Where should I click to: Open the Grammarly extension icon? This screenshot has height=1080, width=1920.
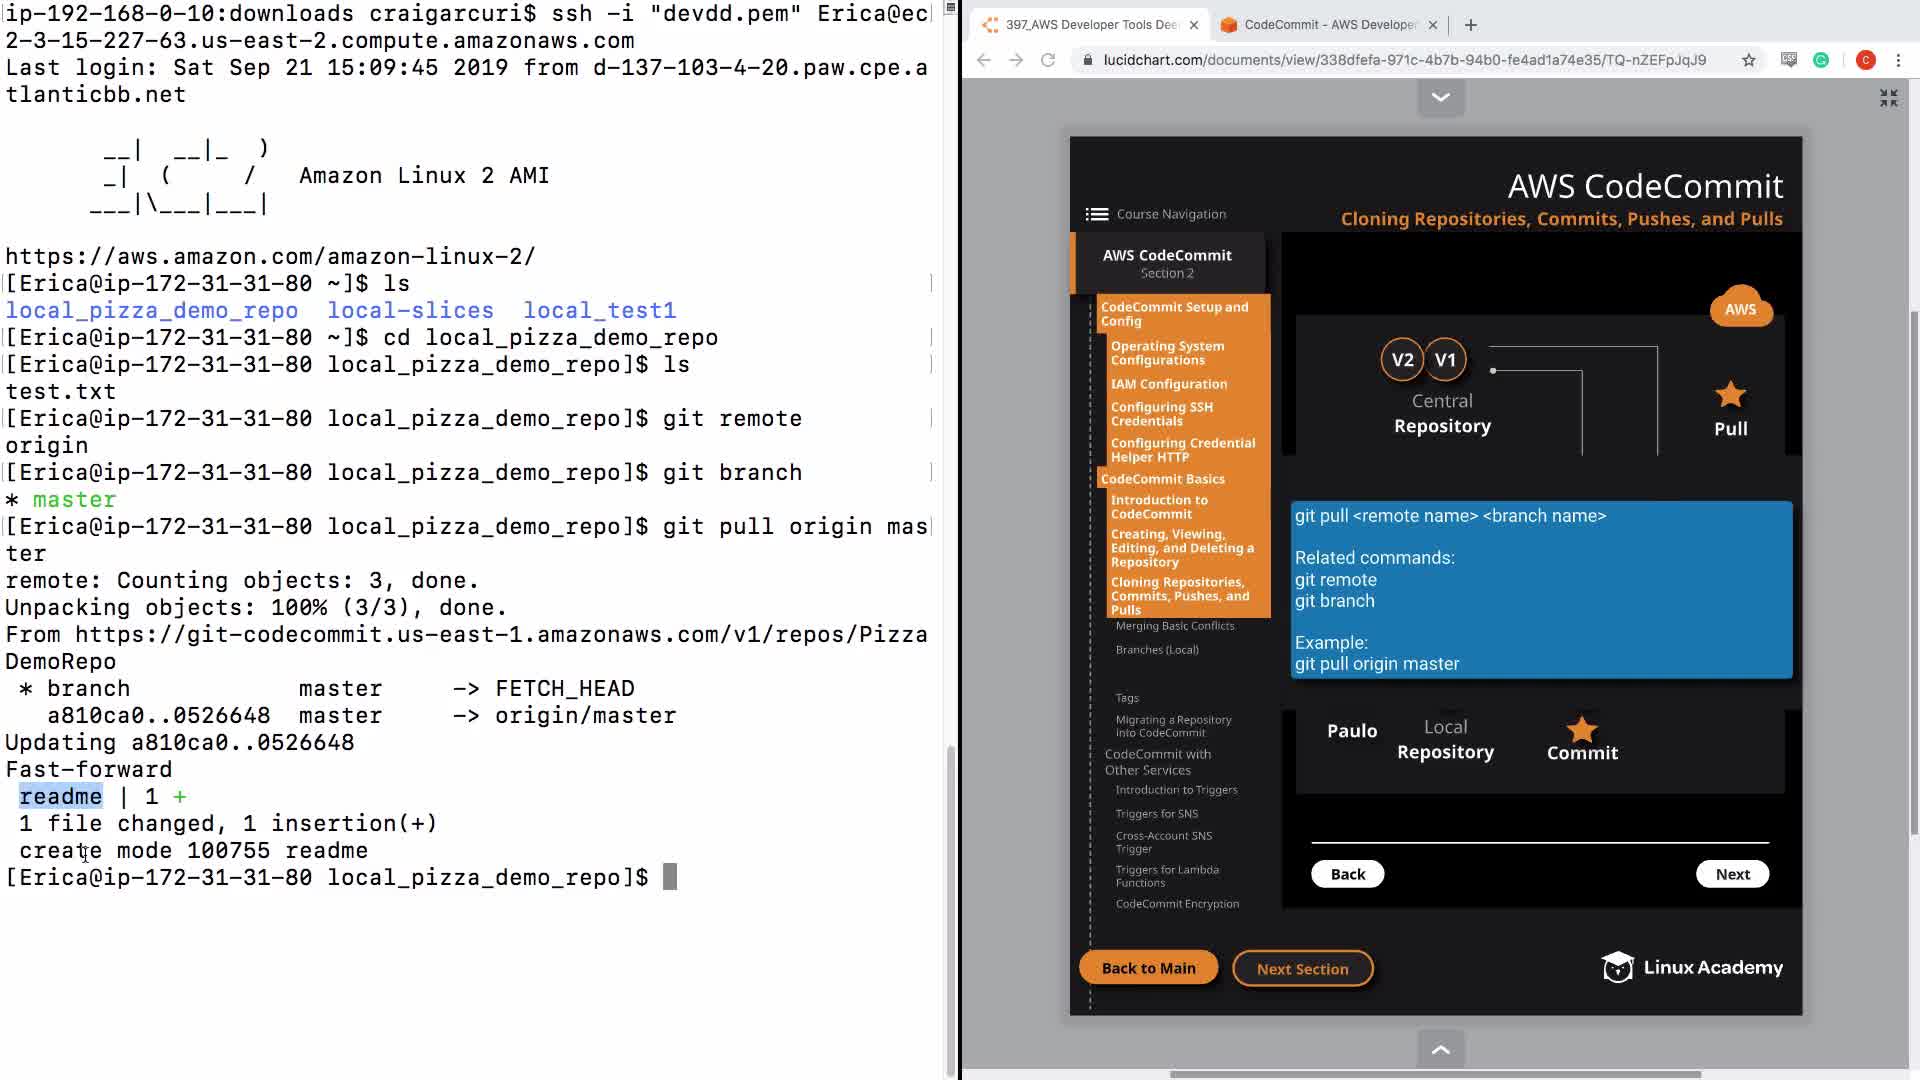(1821, 60)
